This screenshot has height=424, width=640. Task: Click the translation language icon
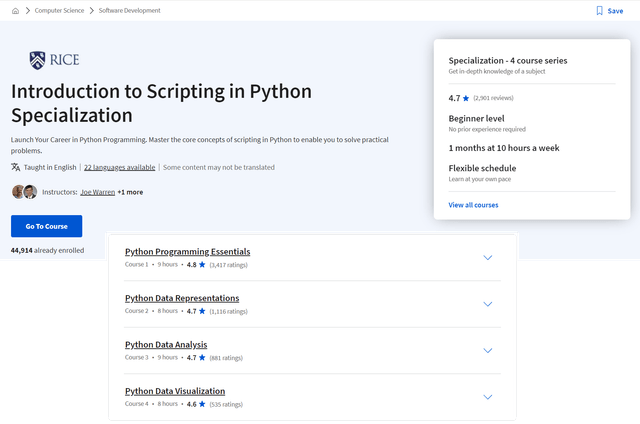click(x=15, y=167)
